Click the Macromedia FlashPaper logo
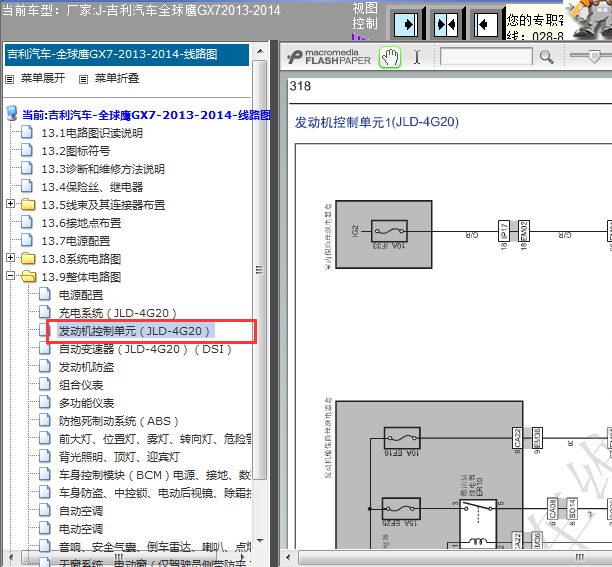This screenshot has width=612, height=567. [x=329, y=57]
